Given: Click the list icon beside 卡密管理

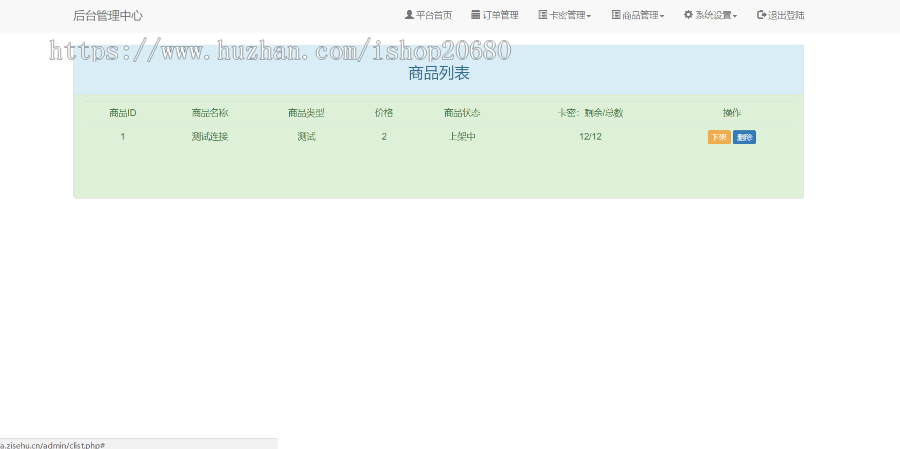Looking at the screenshot, I should 542,15.
